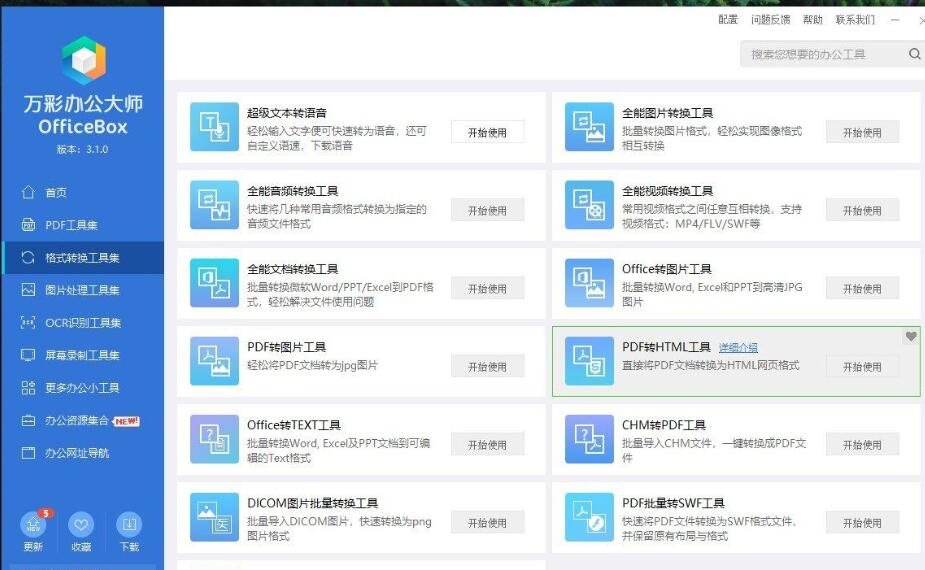The height and width of the screenshot is (570, 925).
Task: Click the CHM转PDF工具 title
Action: (664, 425)
